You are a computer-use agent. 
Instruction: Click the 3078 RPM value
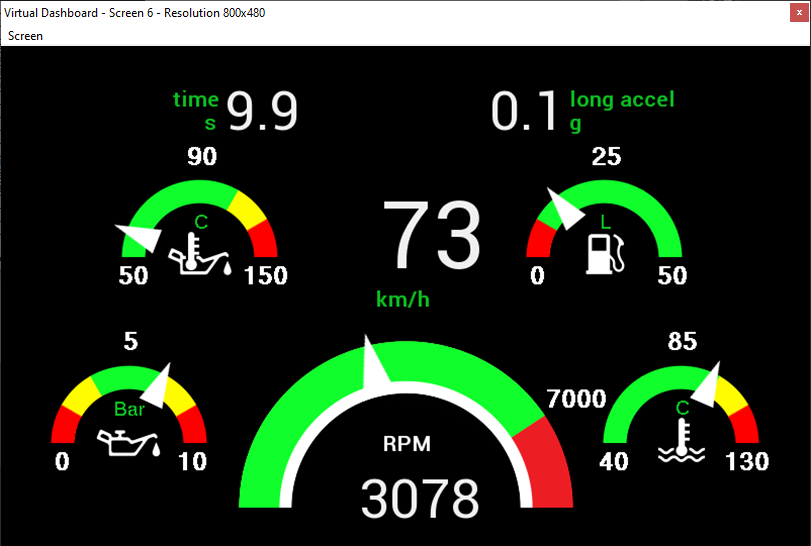click(419, 499)
